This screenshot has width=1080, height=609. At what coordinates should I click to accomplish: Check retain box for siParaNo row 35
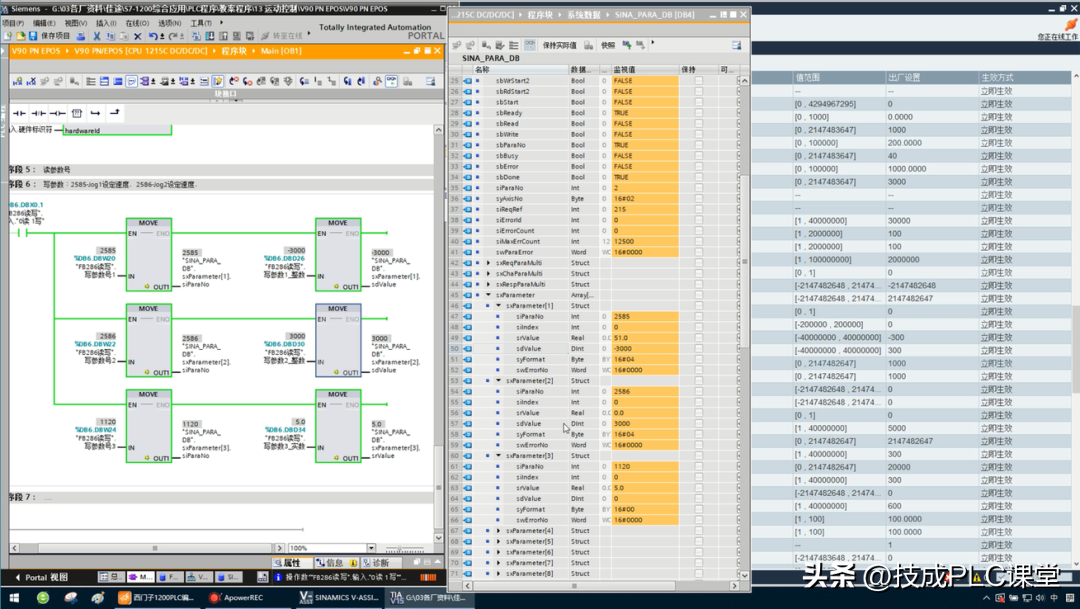pyautogui.click(x=698, y=188)
